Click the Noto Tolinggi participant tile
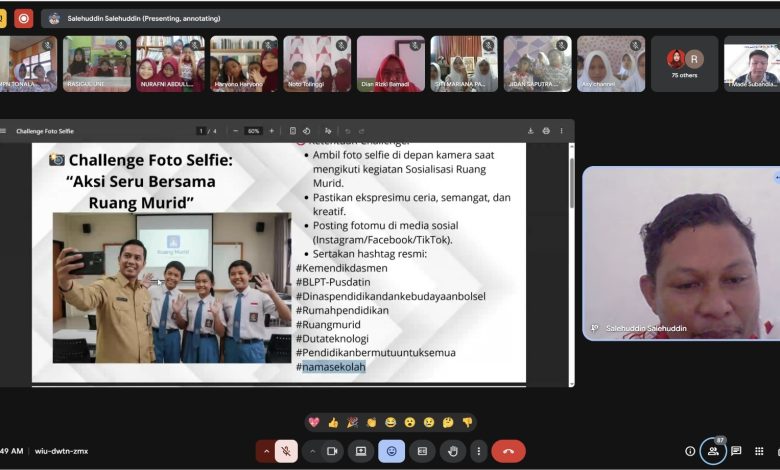The image size is (780, 470). point(317,64)
